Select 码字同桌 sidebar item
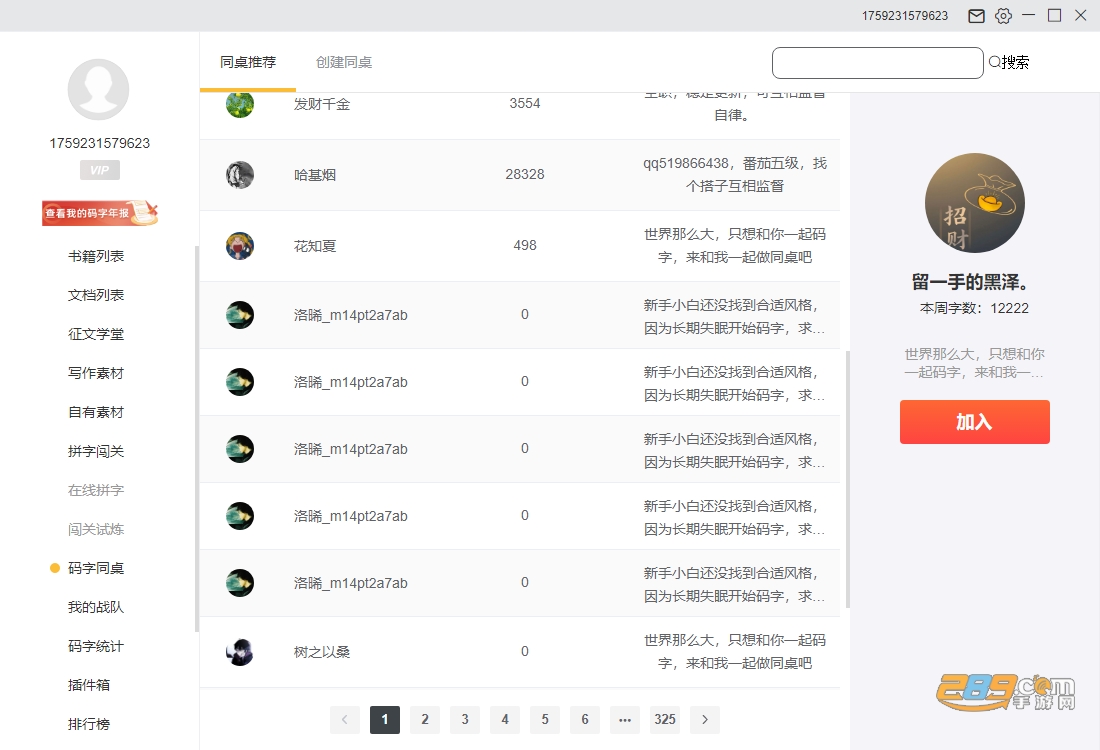Viewport: 1100px width, 750px height. [96, 568]
